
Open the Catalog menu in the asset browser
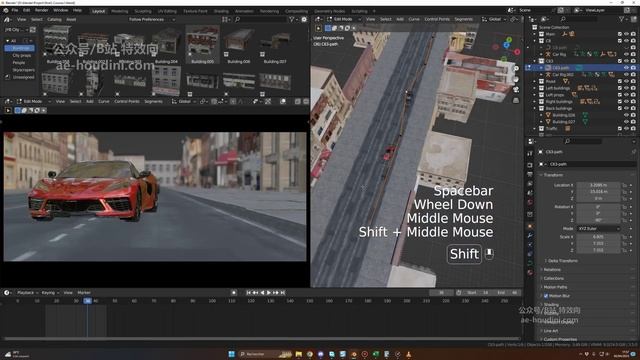54,19
